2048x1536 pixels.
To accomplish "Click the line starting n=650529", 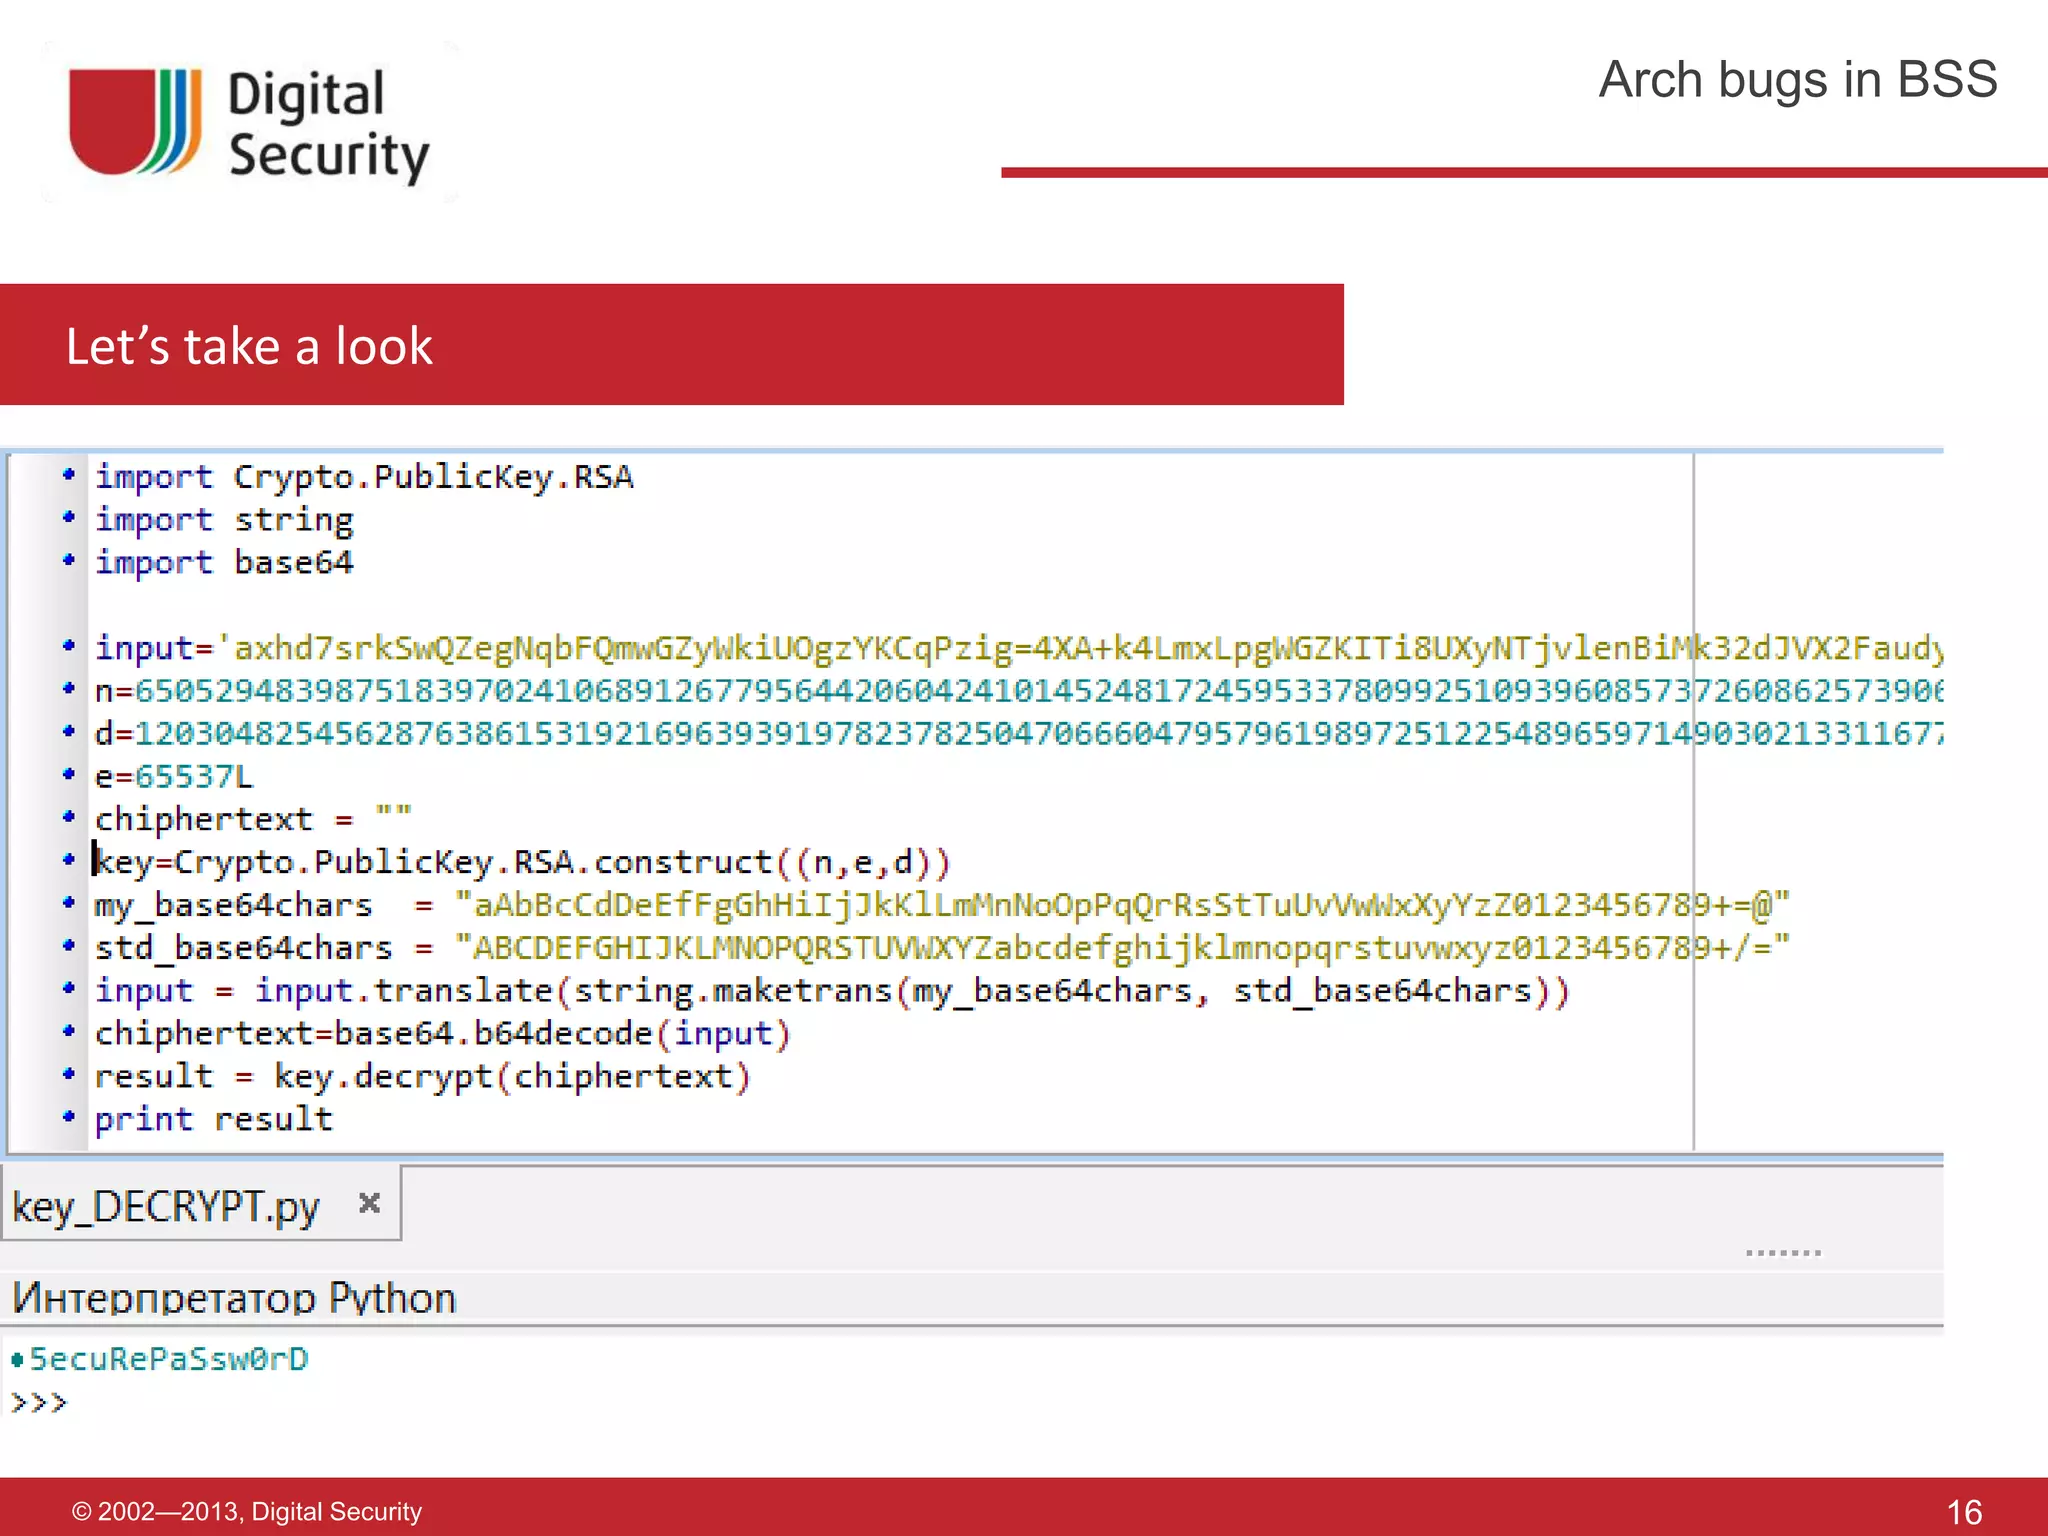I will [x=1018, y=691].
